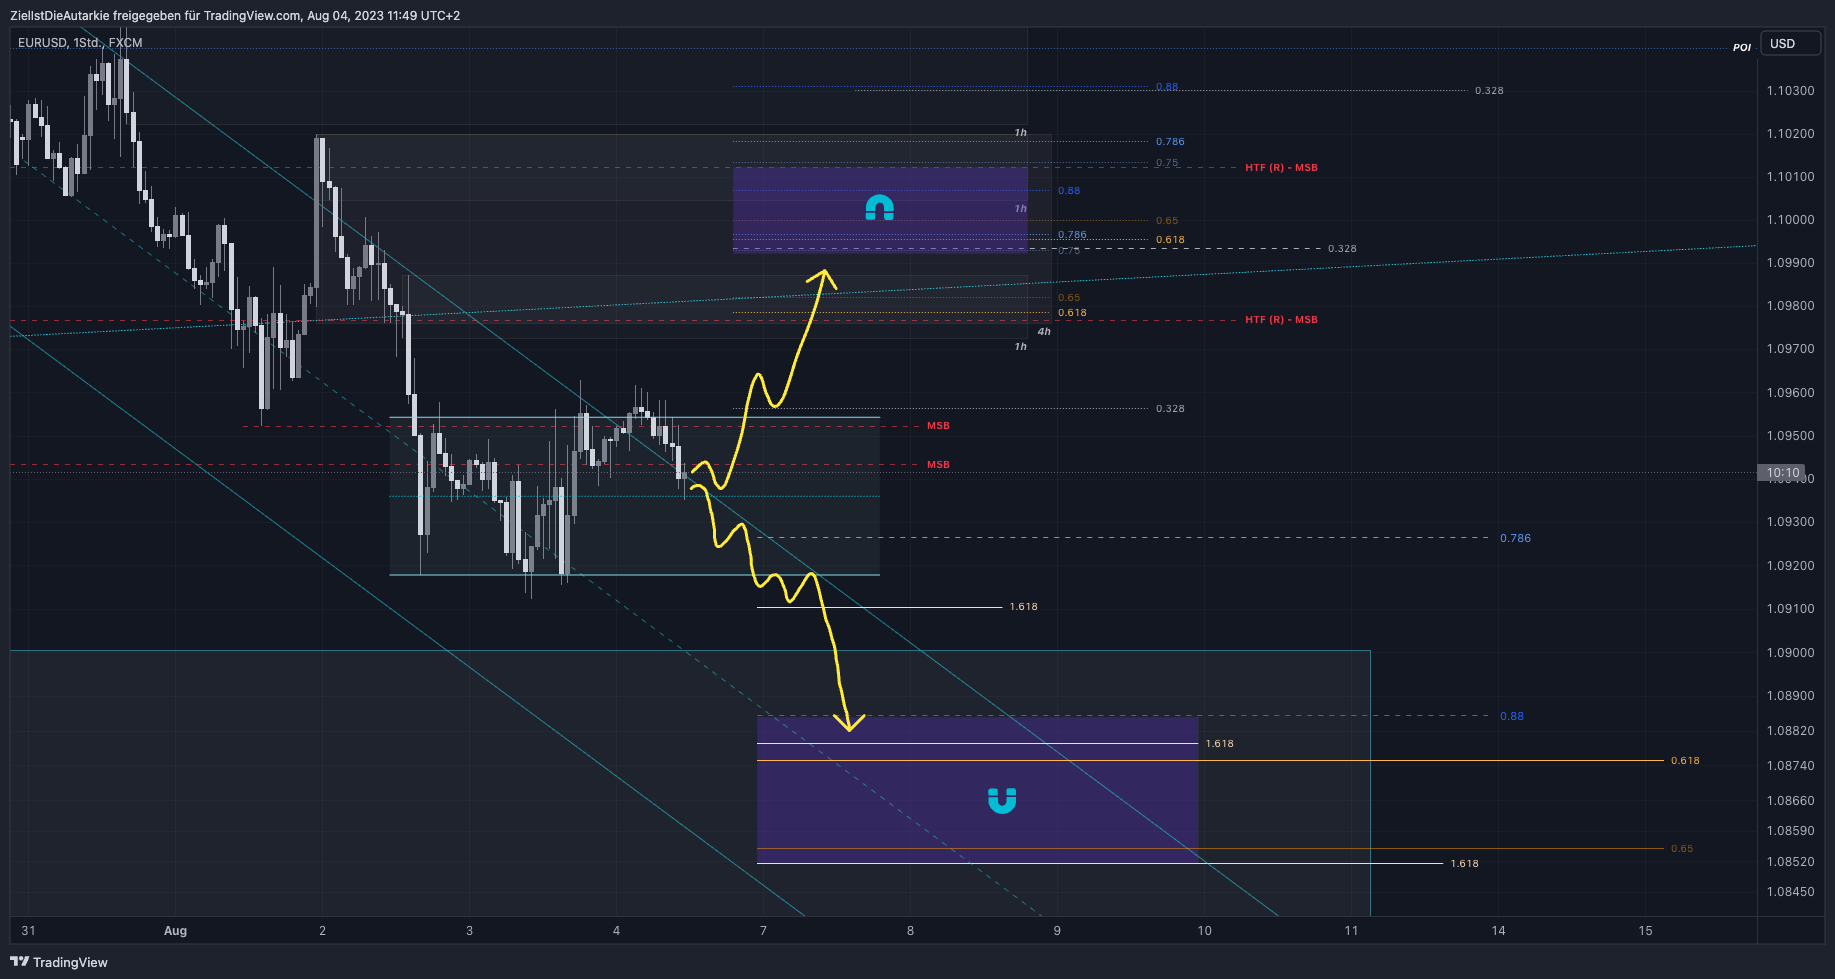Click the upper red HTF (R) - MSB label beside 0.75
The width and height of the screenshot is (1835, 979).
point(1281,168)
